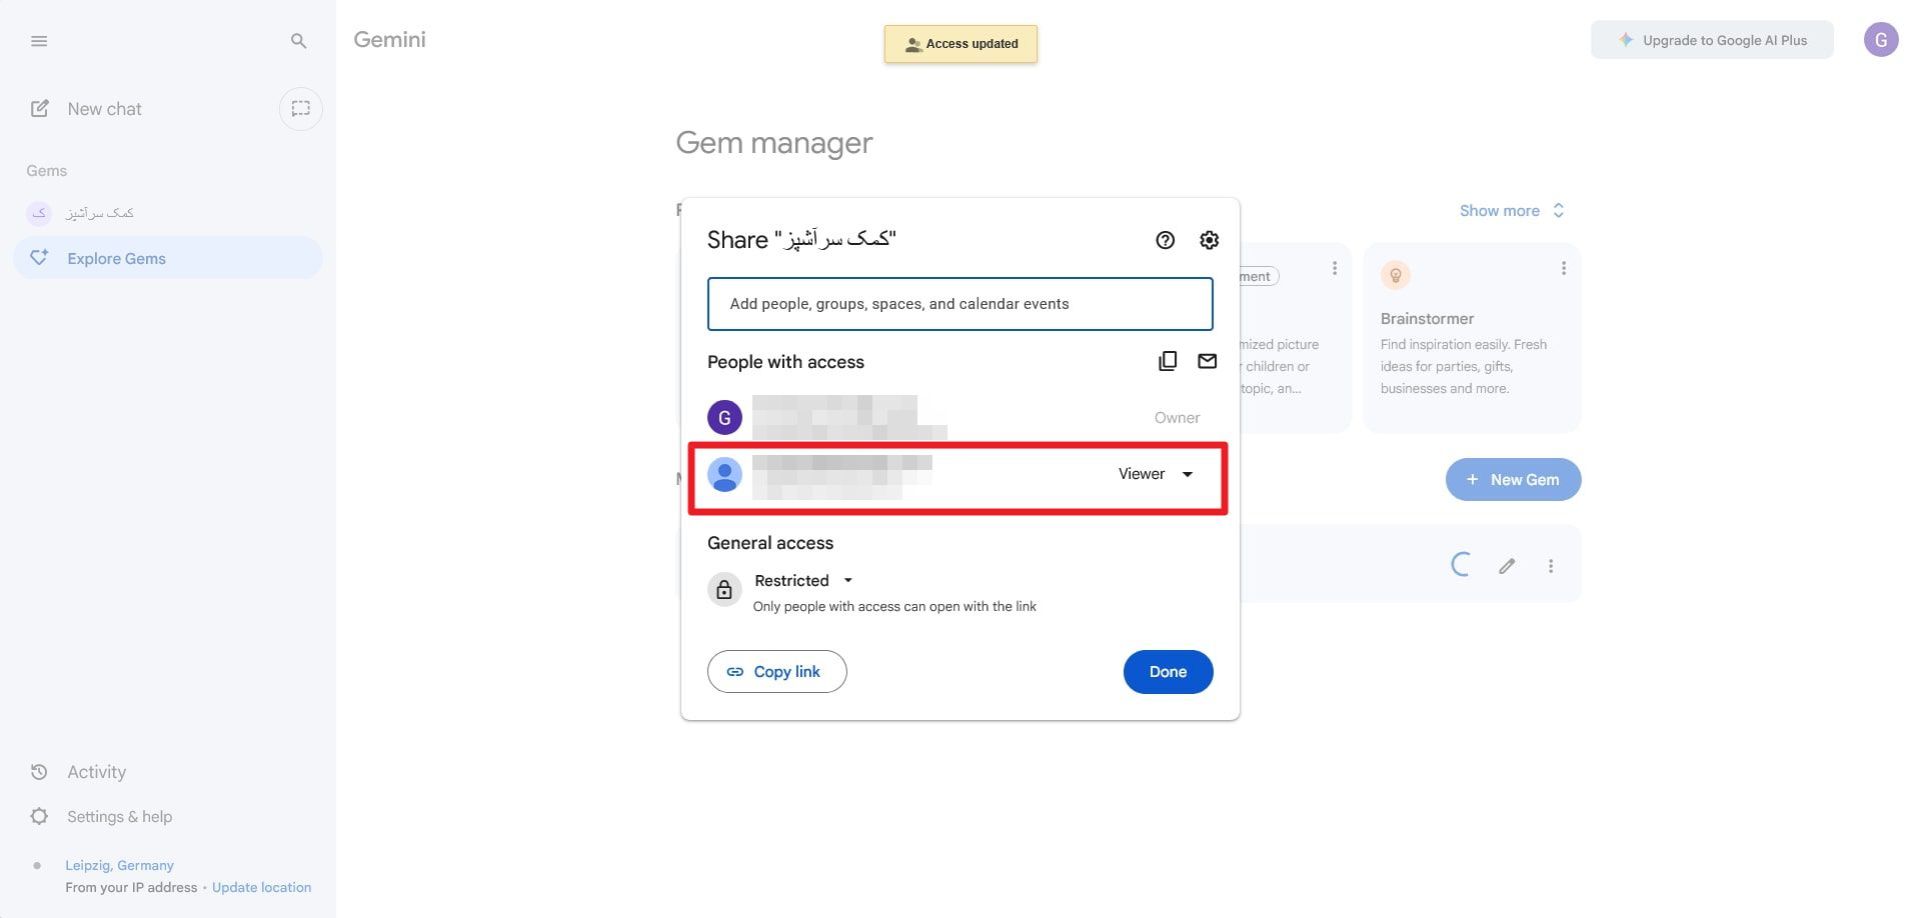This screenshot has height=918, width=1920.
Task: Click the copy people list icon
Action: coord(1167,360)
